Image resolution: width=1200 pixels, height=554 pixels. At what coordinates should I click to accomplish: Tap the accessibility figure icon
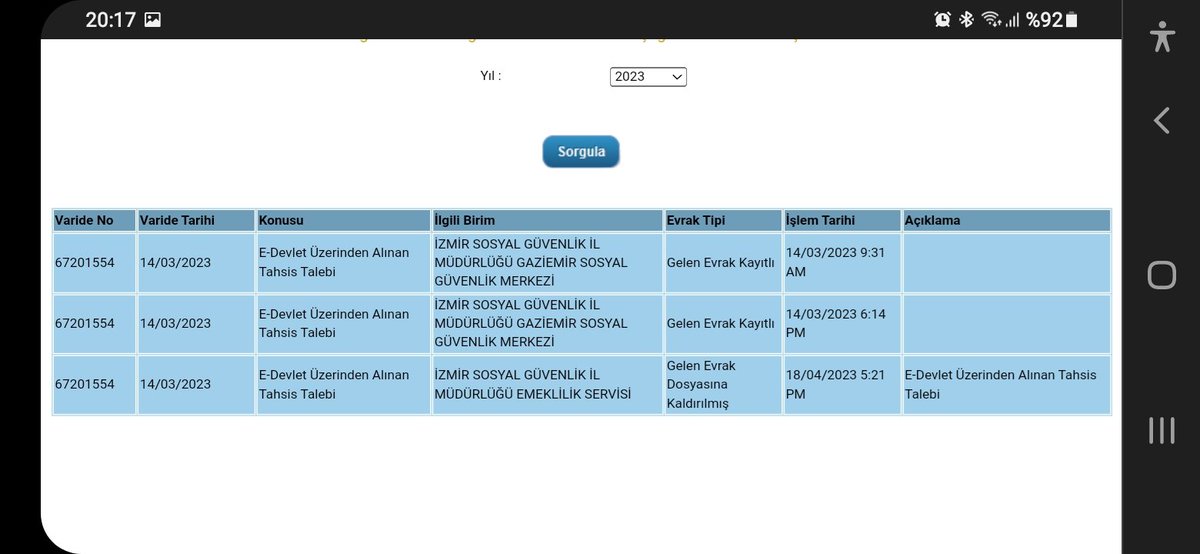(1161, 35)
